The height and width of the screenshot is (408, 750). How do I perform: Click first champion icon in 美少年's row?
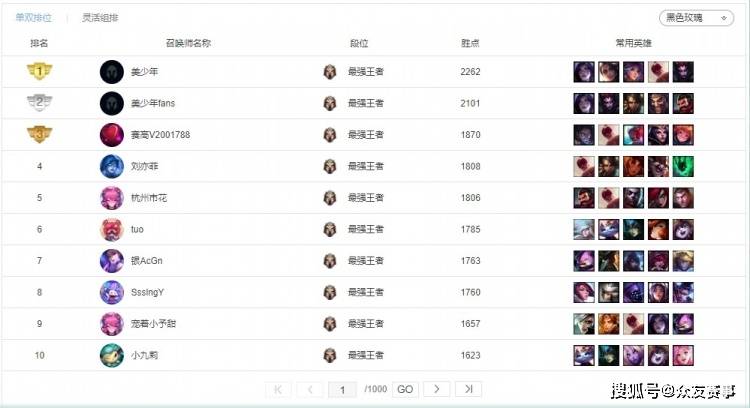point(584,72)
